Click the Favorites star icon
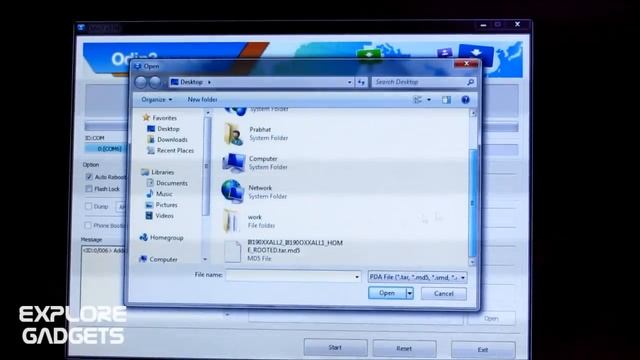The height and width of the screenshot is (360, 640). pos(146,118)
